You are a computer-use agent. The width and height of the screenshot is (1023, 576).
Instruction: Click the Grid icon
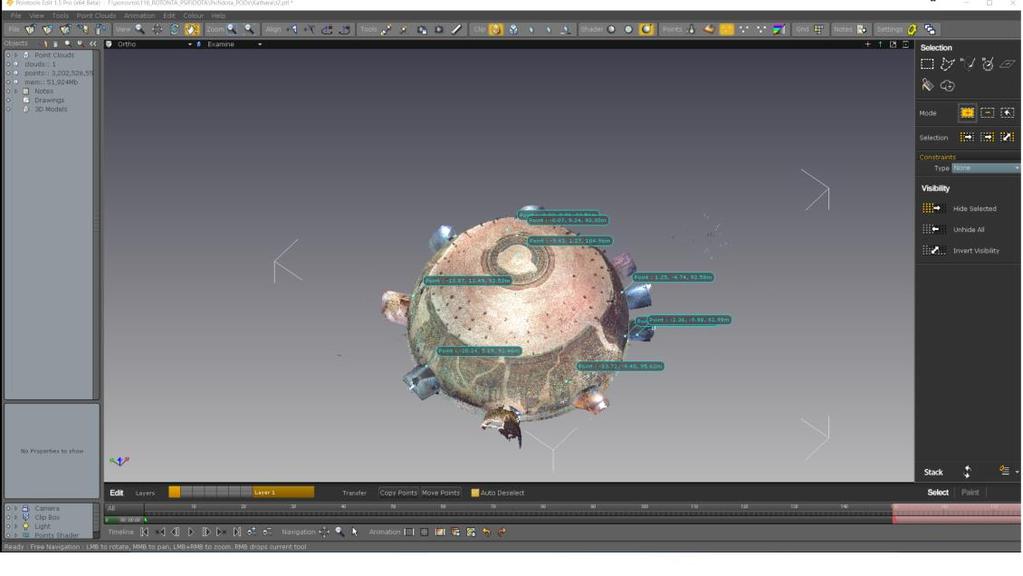point(819,29)
